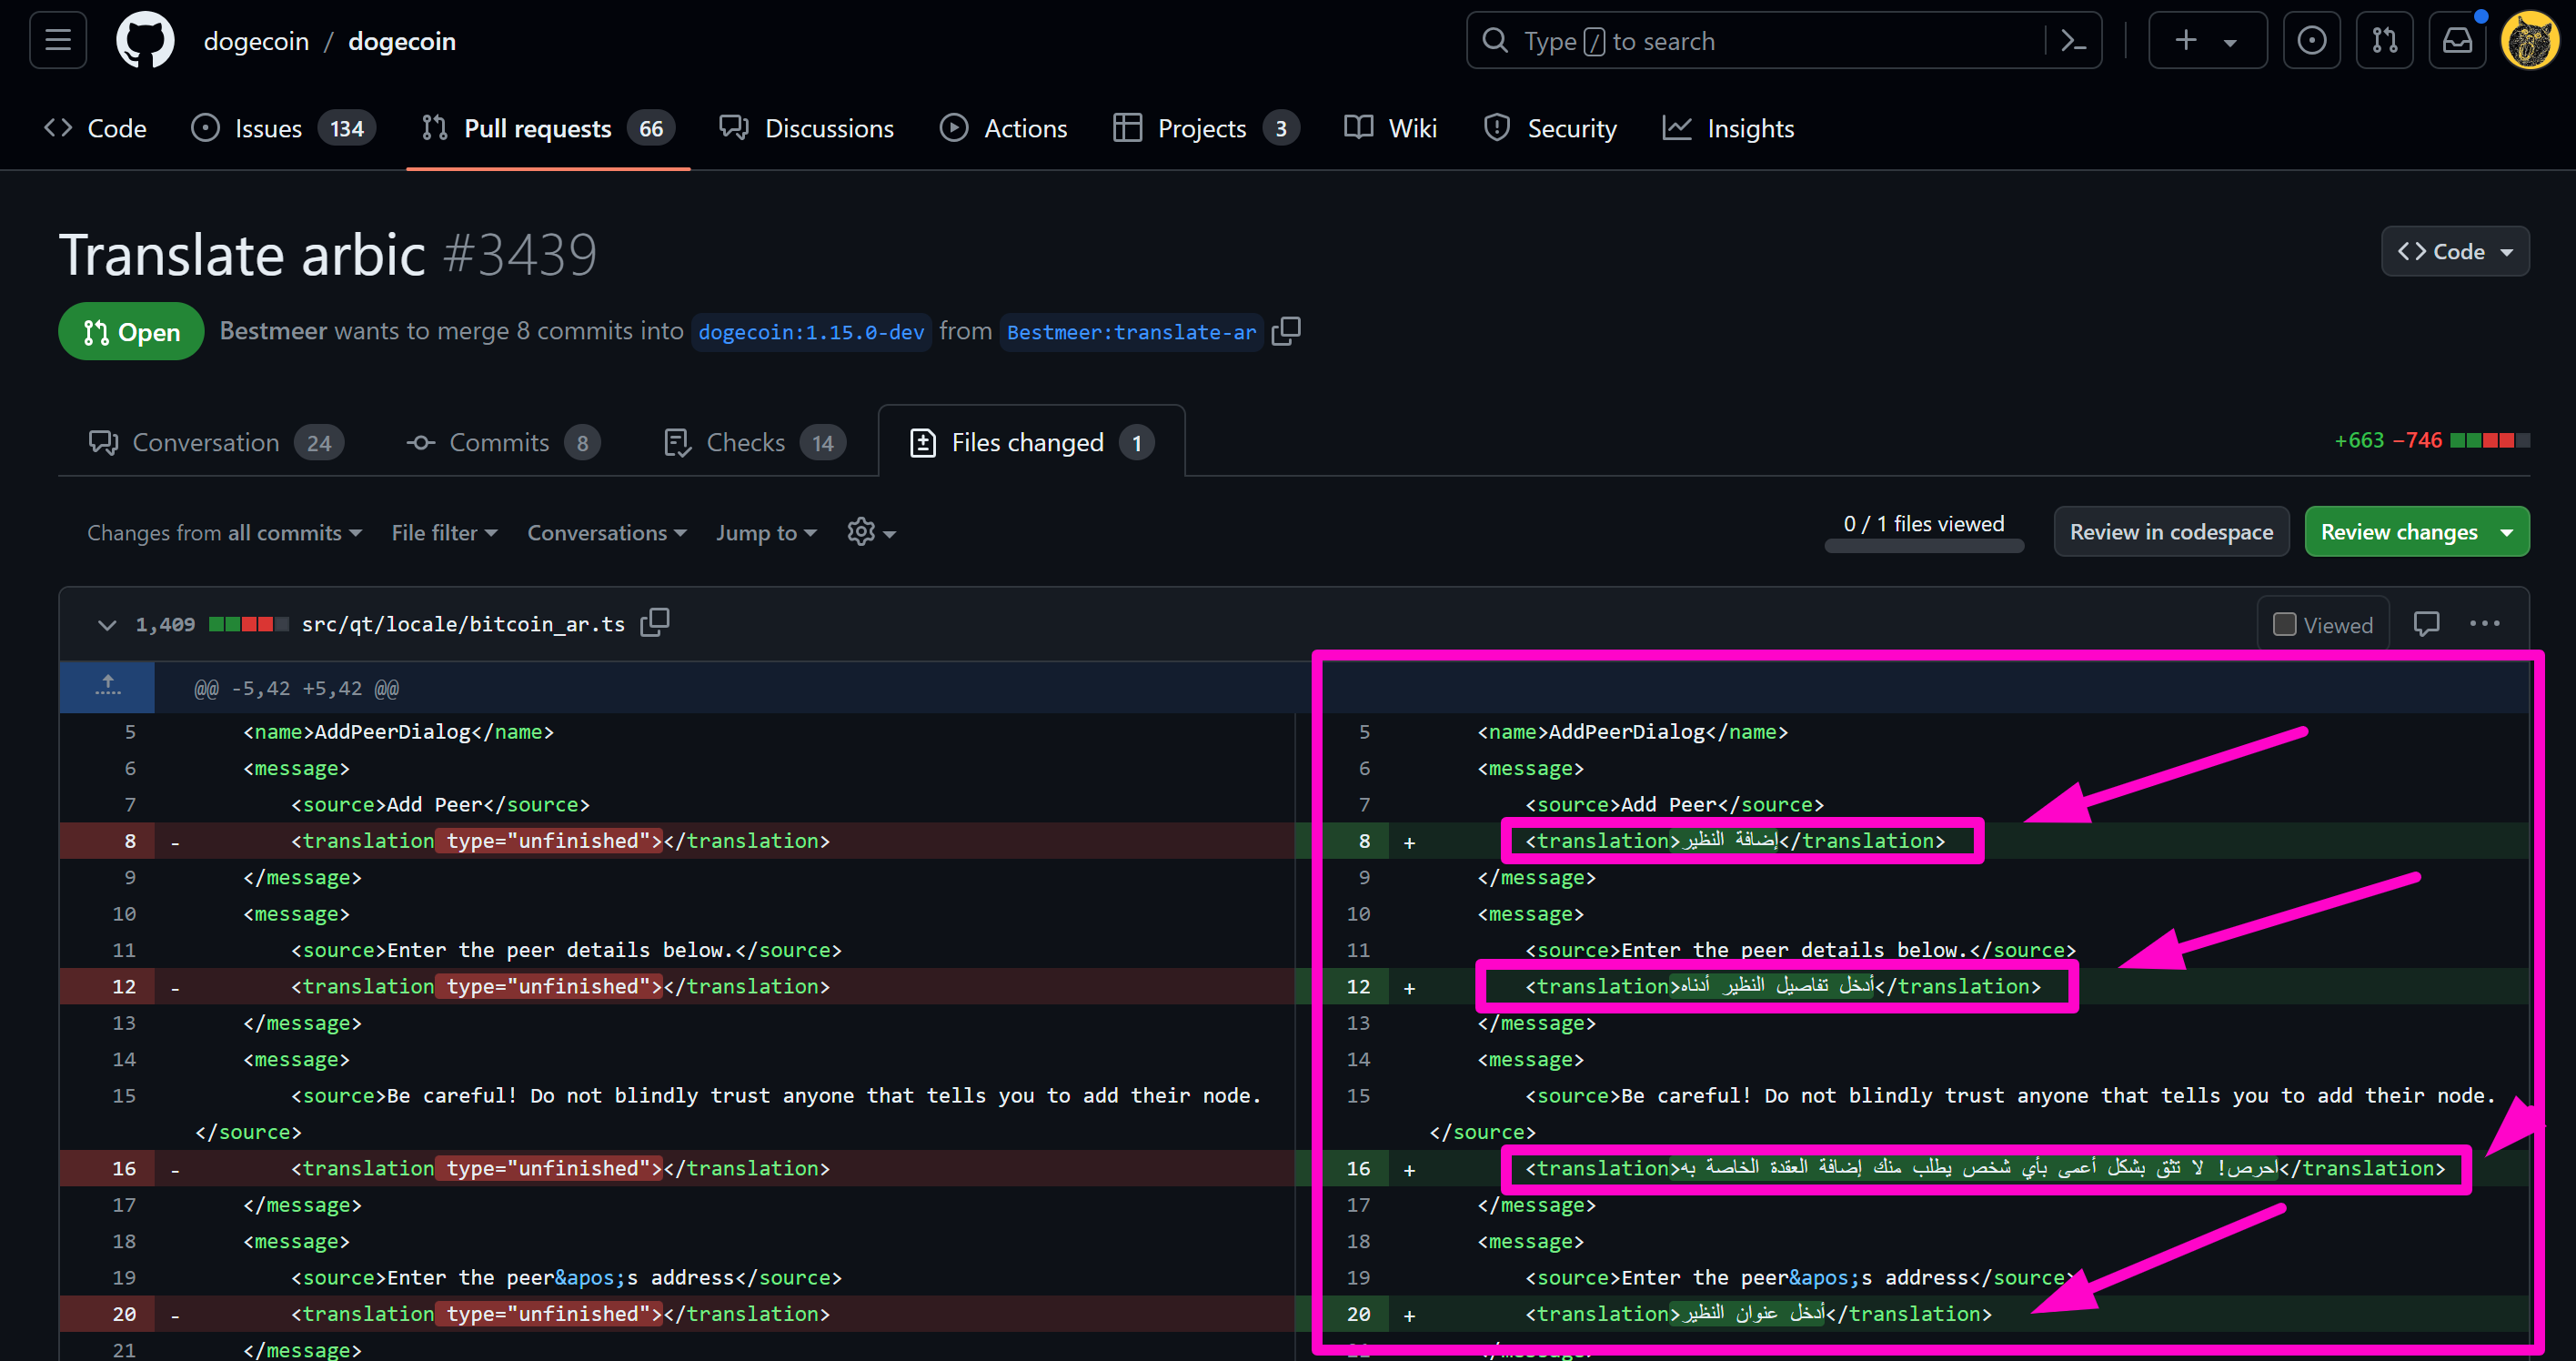The height and width of the screenshot is (1361, 2576).
Task: Copy the bitcoin_ar.ts file path
Action: [x=655, y=623]
